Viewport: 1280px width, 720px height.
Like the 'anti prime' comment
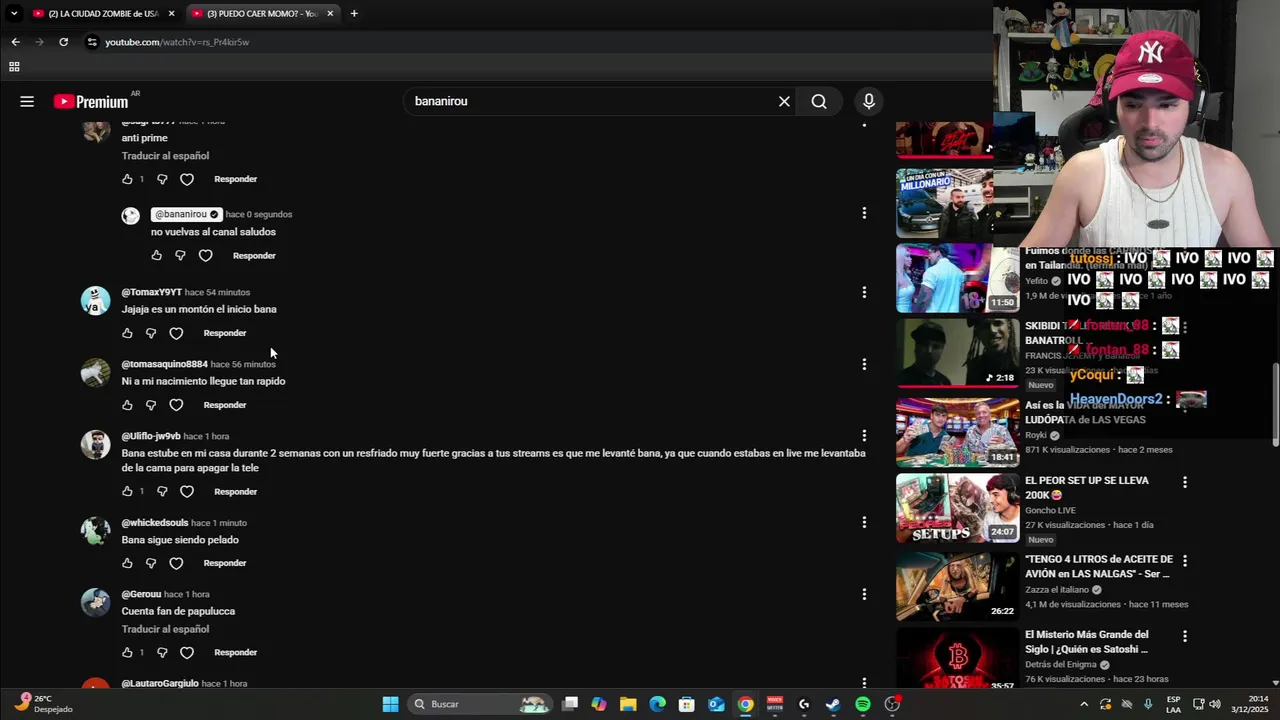pos(127,179)
